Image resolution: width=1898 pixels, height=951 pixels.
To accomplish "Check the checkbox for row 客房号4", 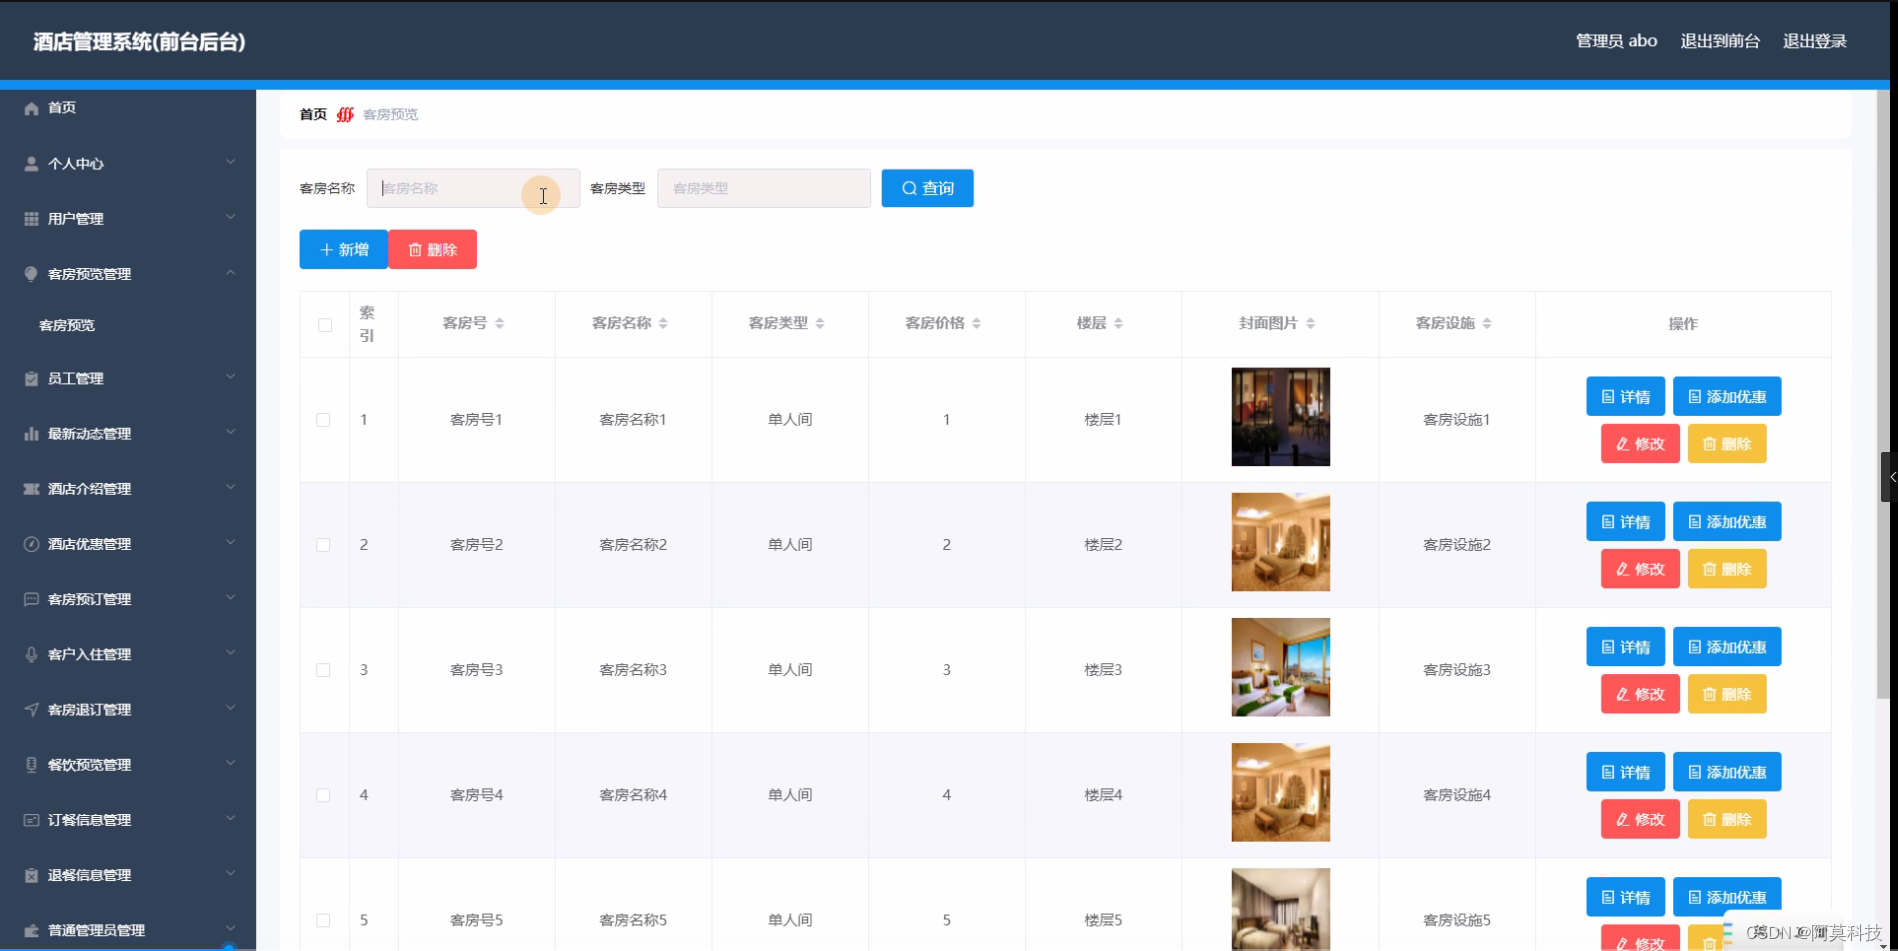I will pyautogui.click(x=323, y=795).
